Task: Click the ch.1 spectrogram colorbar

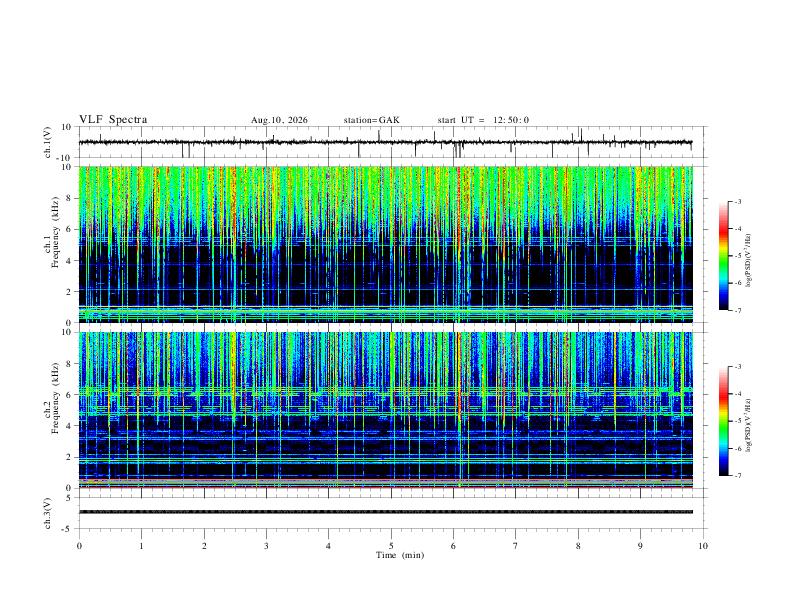Action: (723, 256)
